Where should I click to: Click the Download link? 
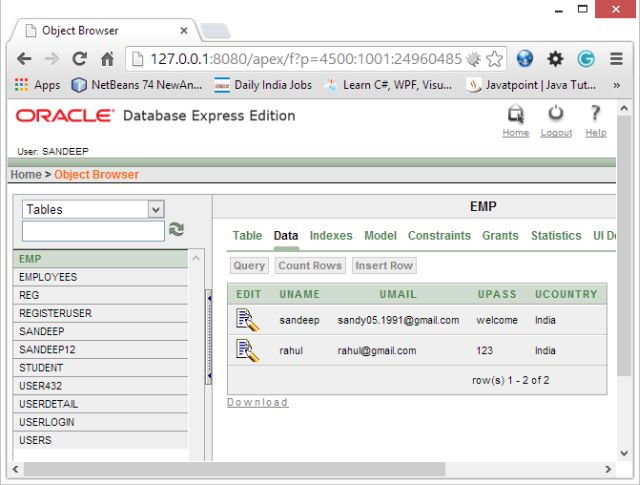(x=258, y=403)
